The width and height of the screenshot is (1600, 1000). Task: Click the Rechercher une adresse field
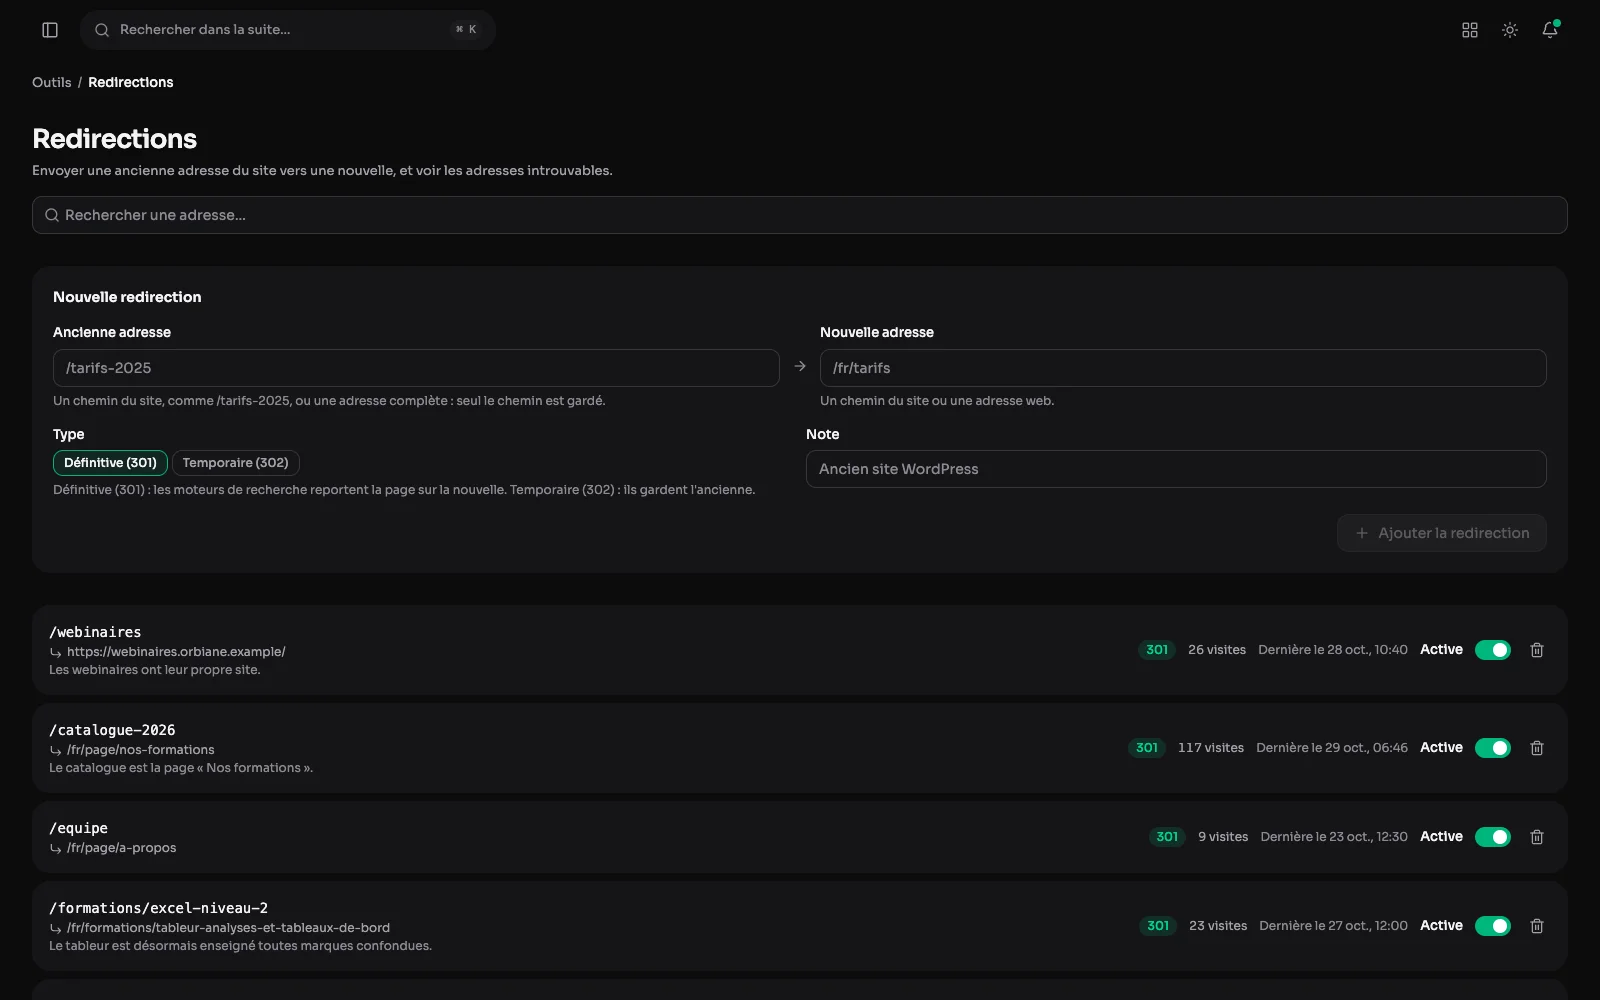800,215
